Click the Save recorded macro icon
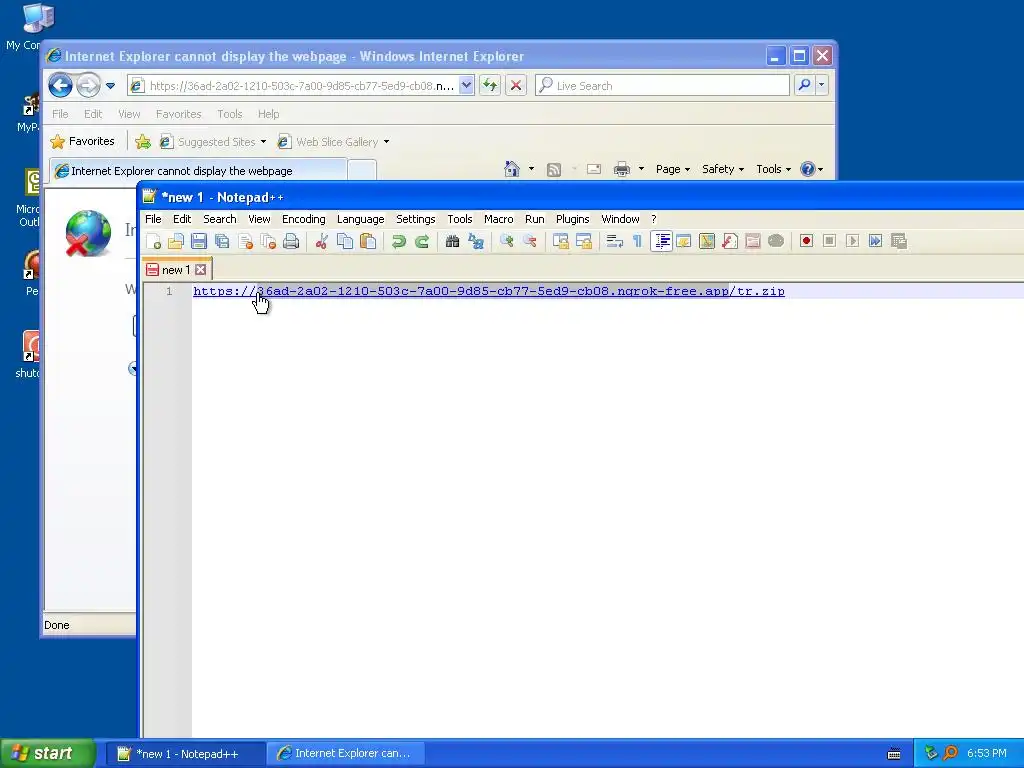The image size is (1024, 768). click(x=899, y=242)
